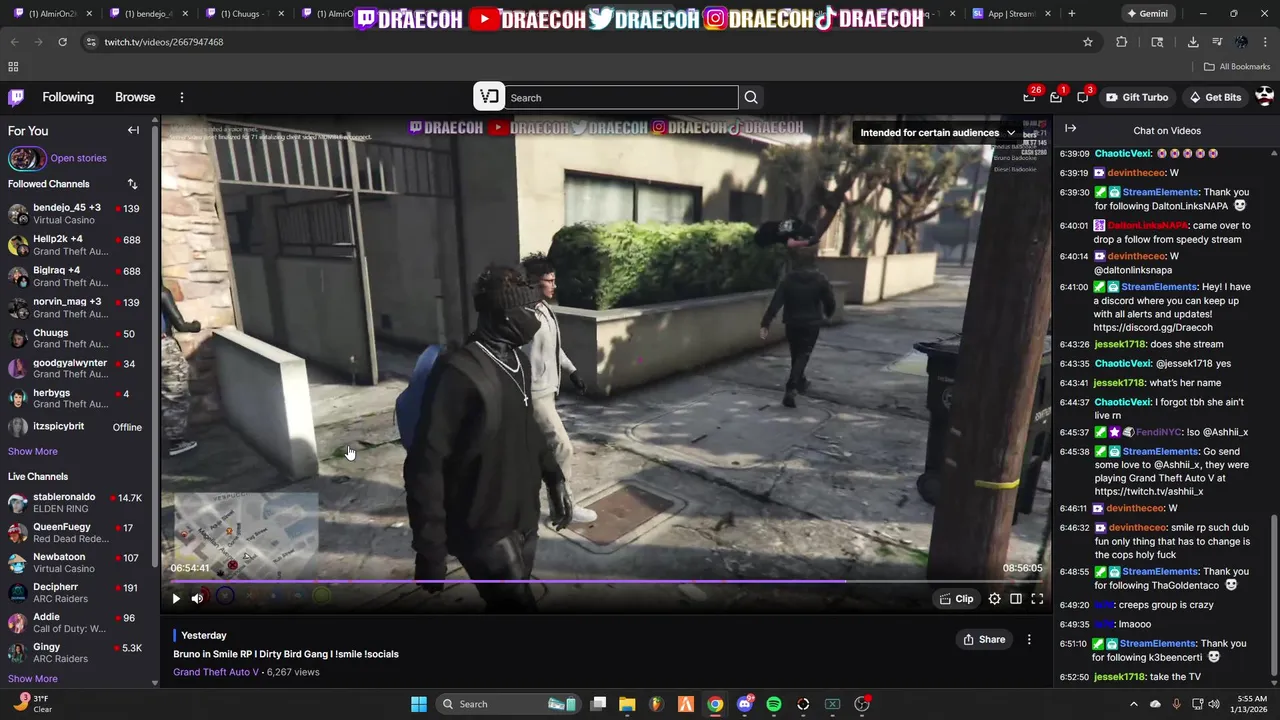Play the video
This screenshot has width=1280, height=720.
[x=176, y=598]
